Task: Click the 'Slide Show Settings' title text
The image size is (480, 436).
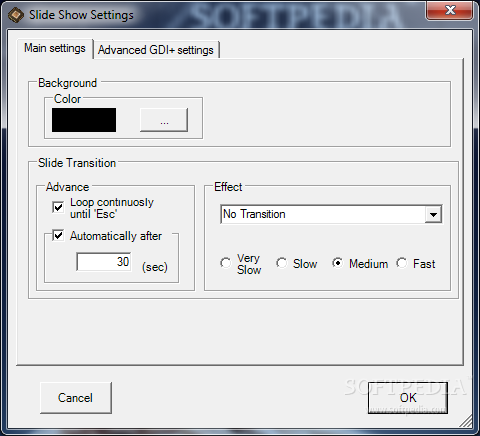Action: tap(81, 15)
